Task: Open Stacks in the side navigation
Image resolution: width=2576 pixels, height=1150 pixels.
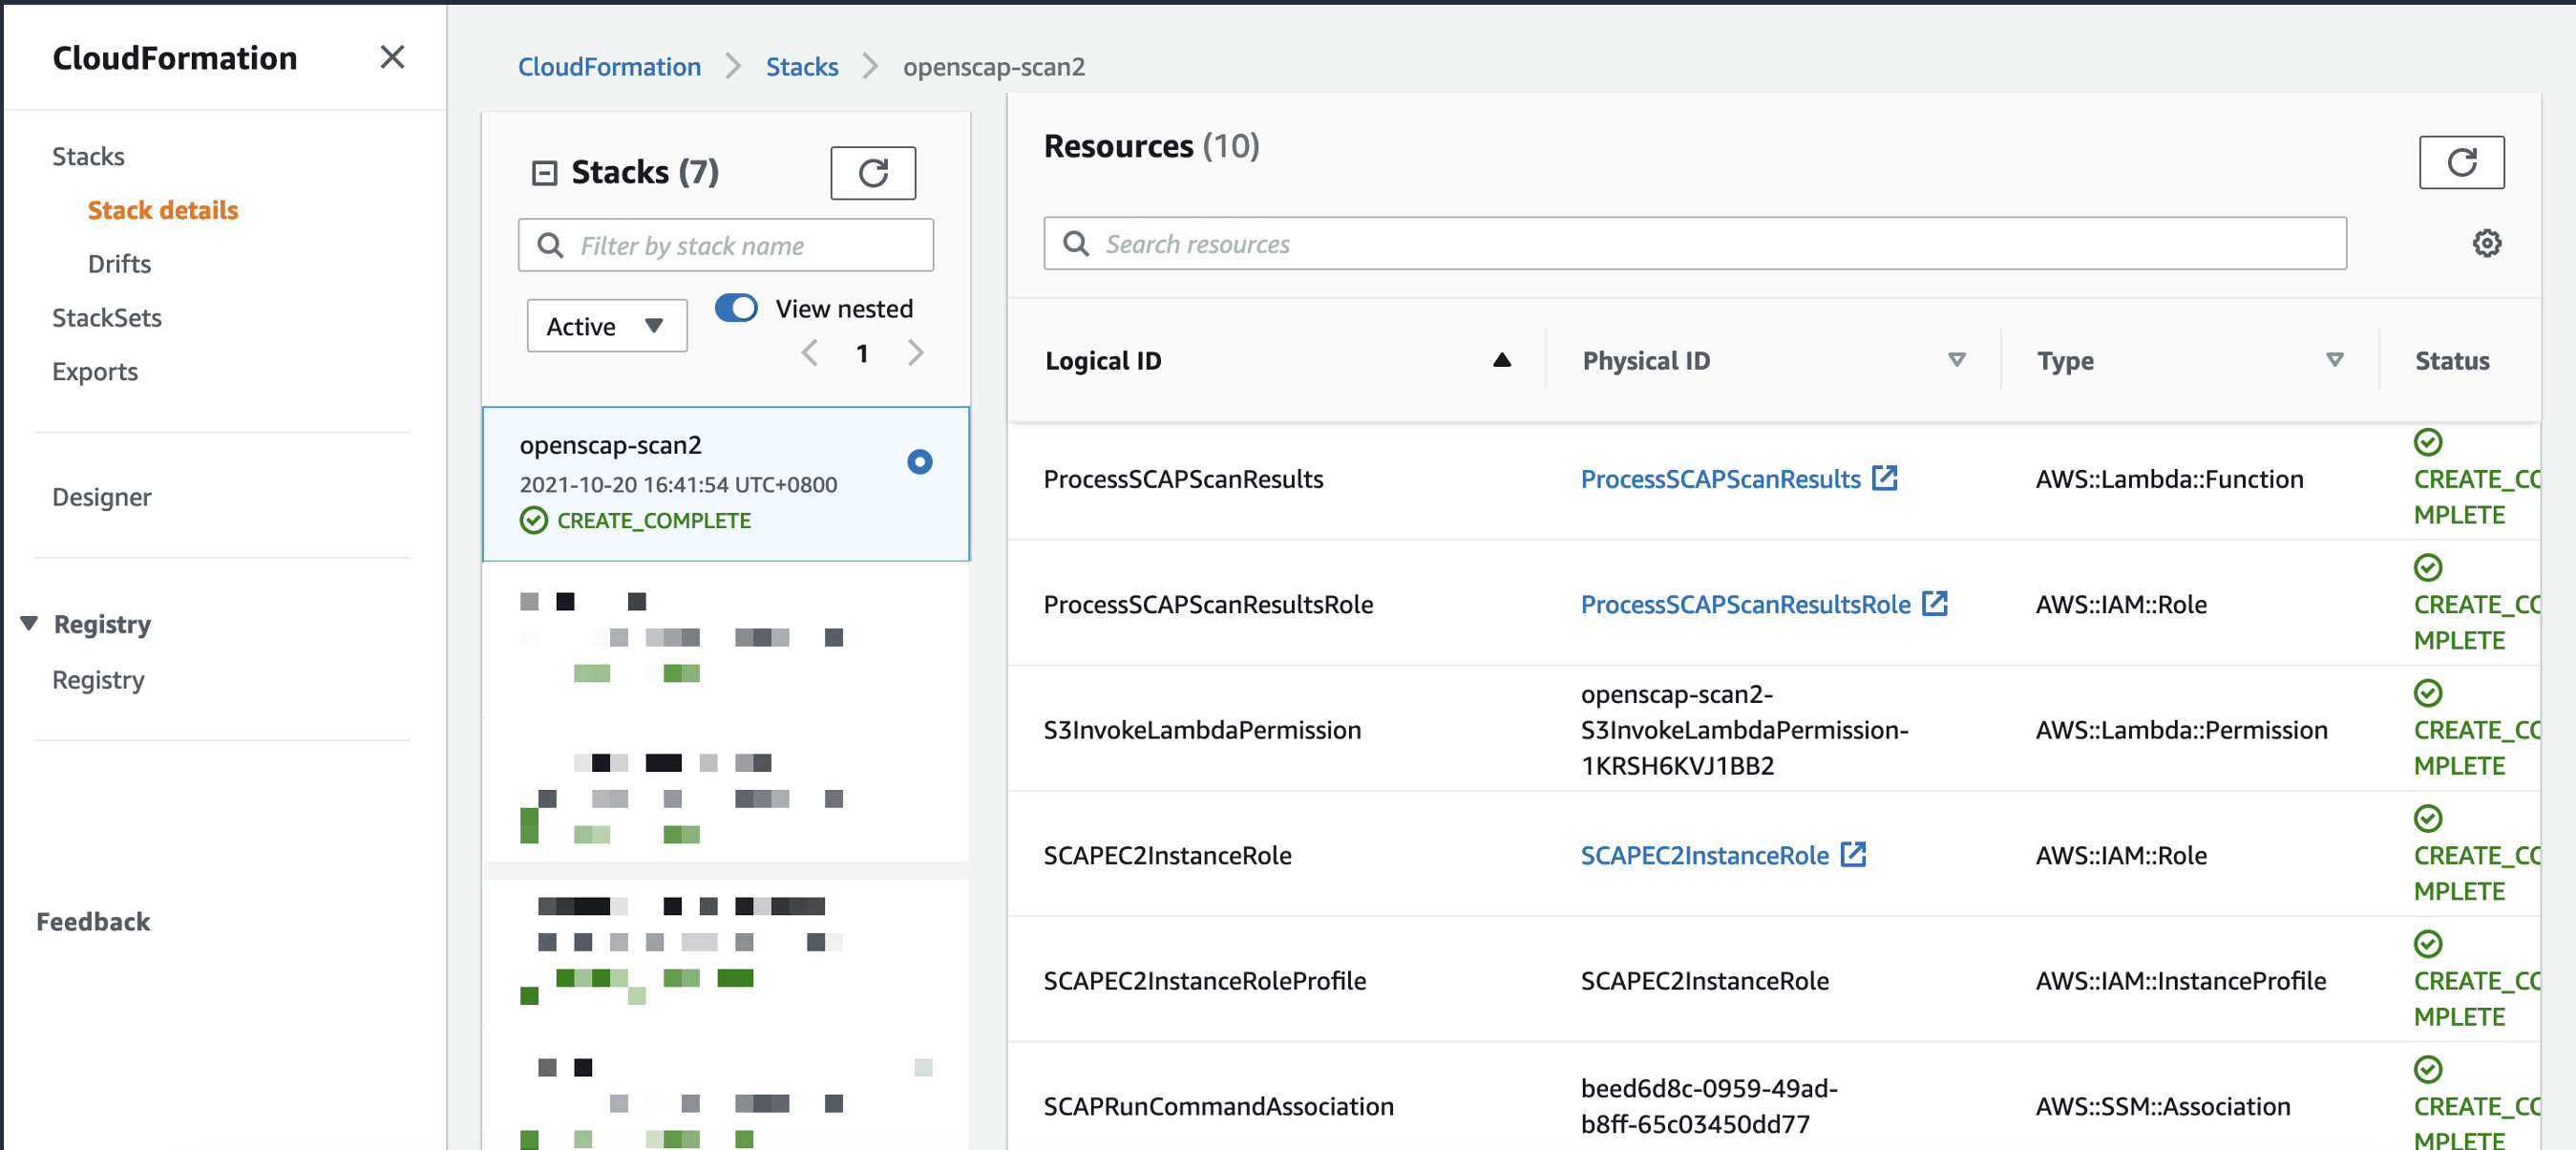Action: point(88,156)
